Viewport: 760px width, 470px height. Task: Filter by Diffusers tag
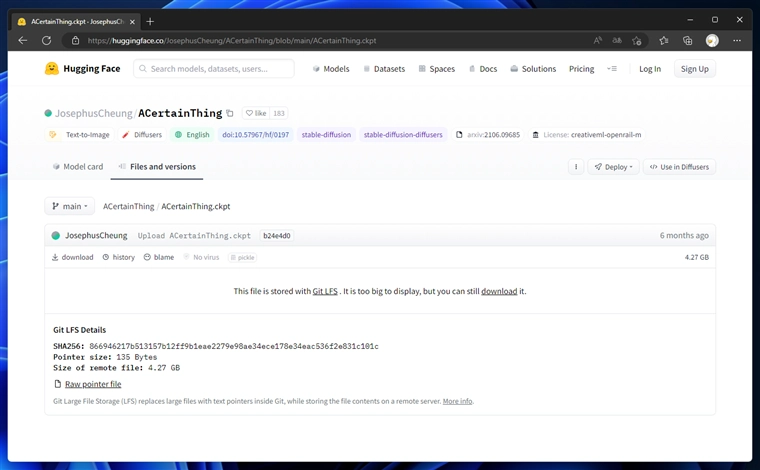(142, 135)
